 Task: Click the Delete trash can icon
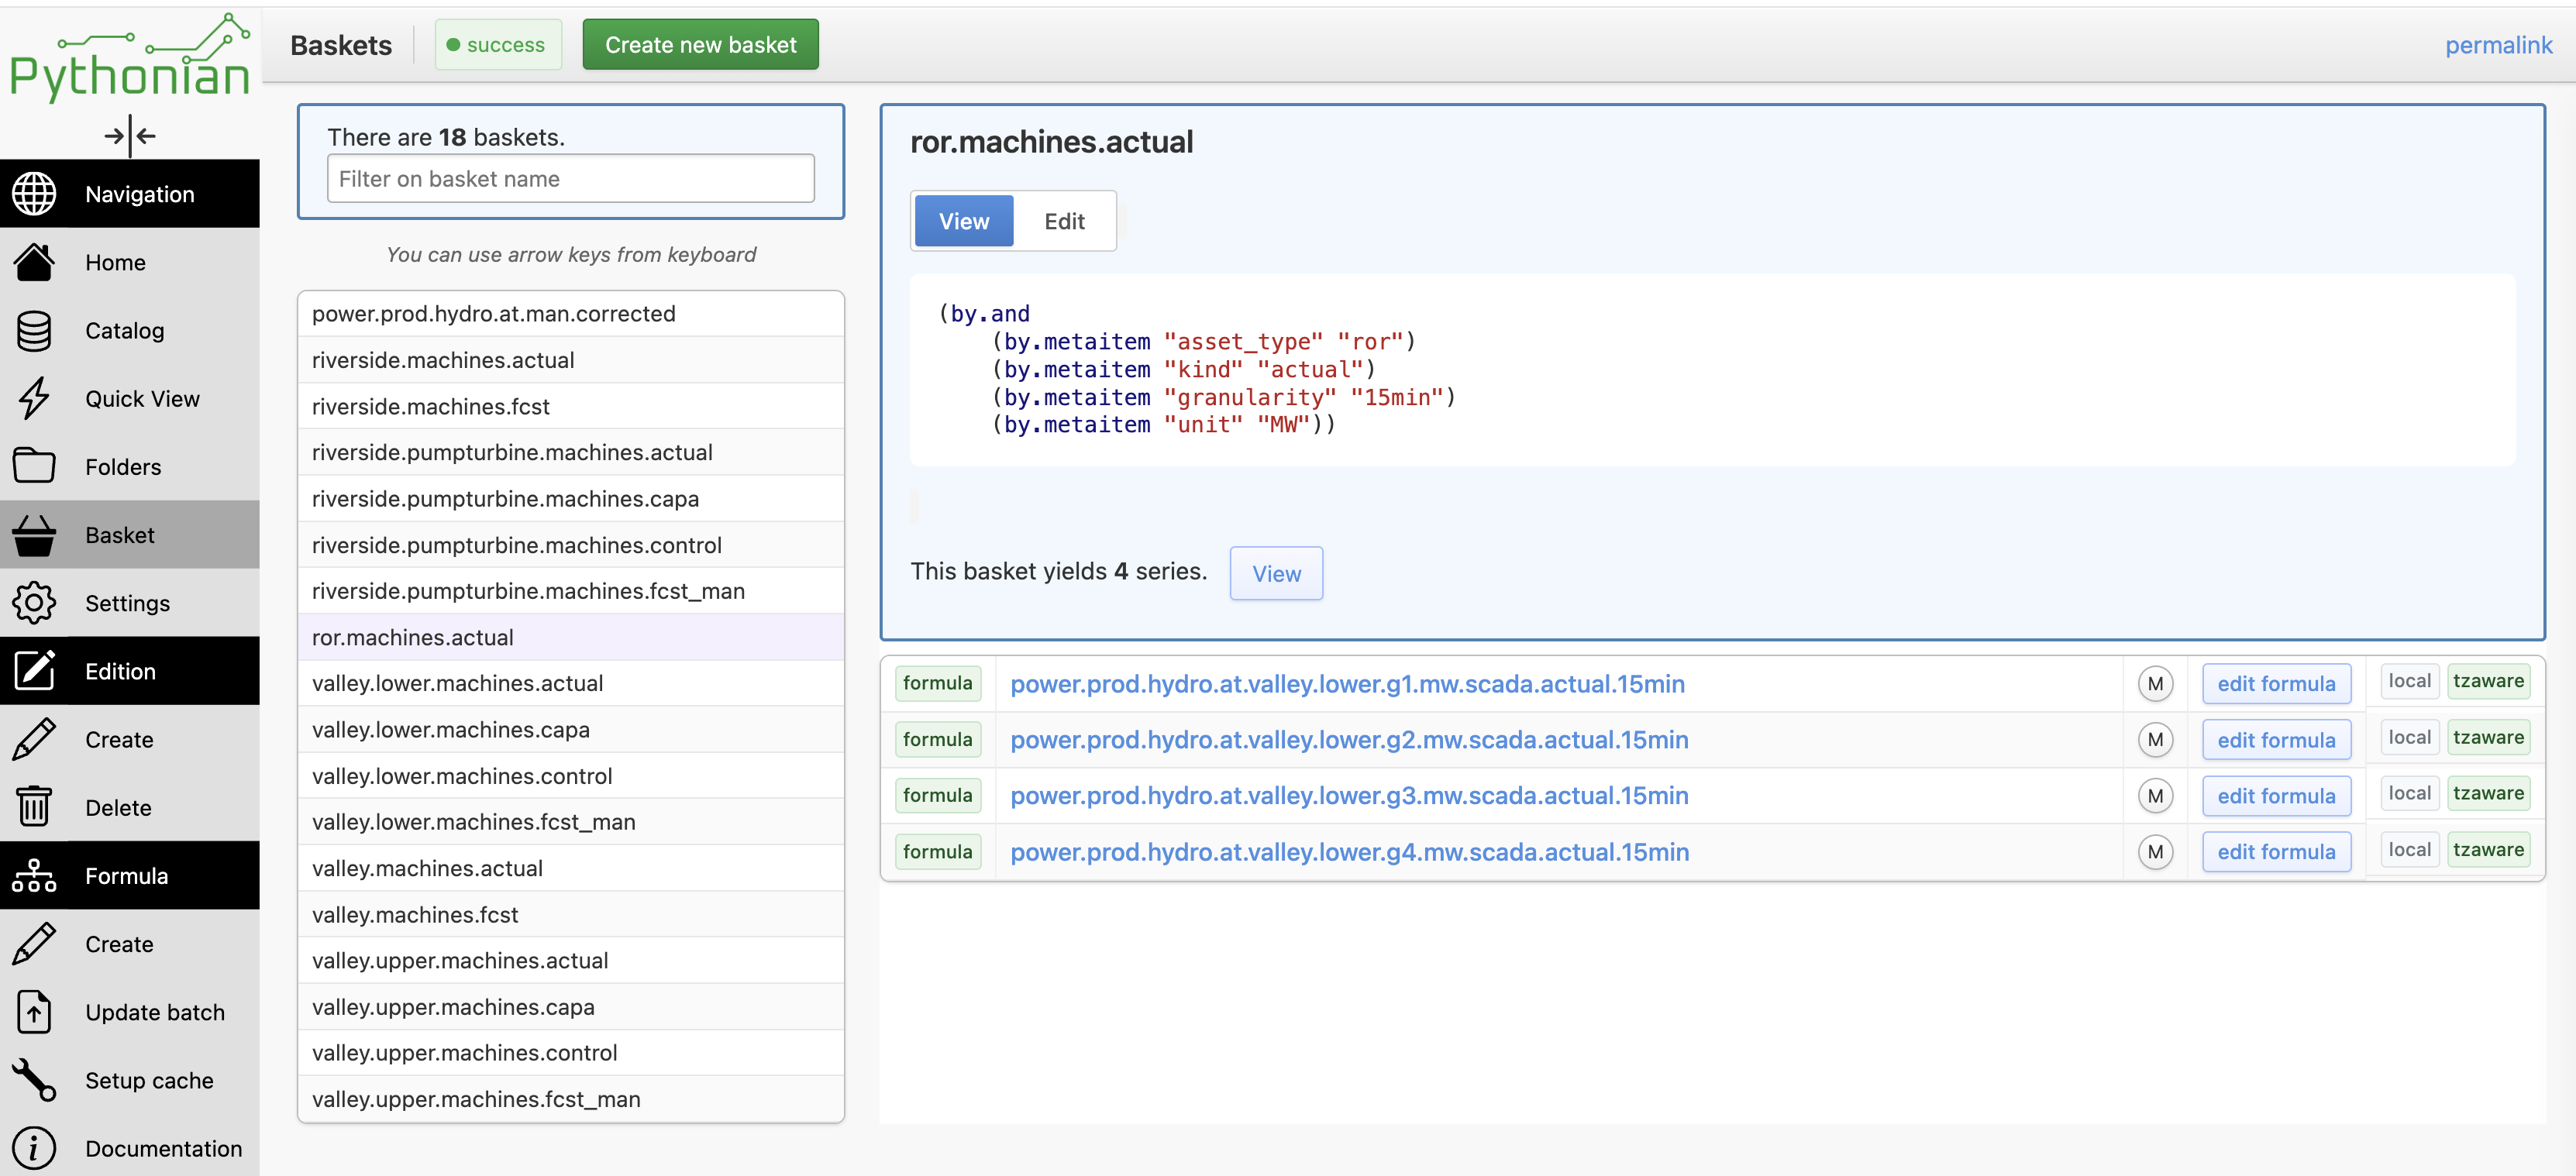tap(34, 807)
